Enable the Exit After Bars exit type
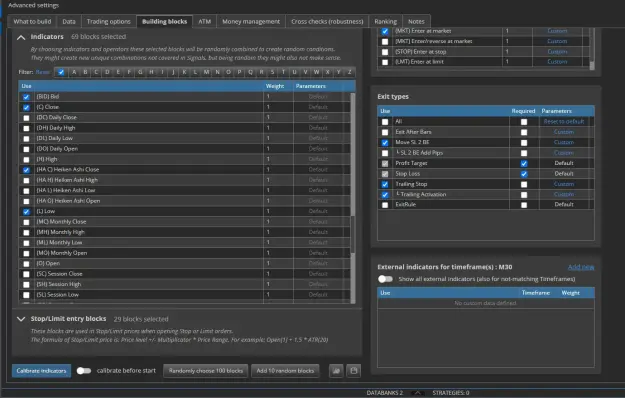The height and width of the screenshot is (398, 625). click(x=385, y=132)
